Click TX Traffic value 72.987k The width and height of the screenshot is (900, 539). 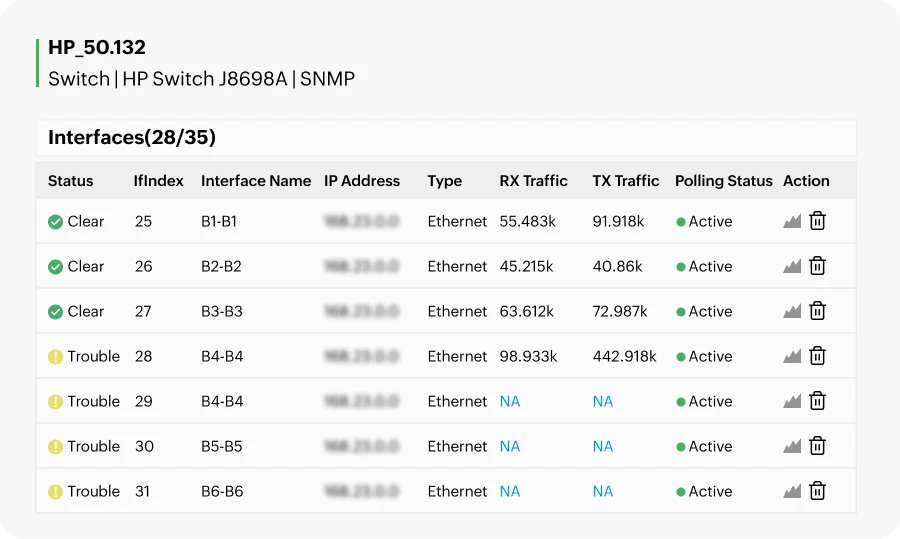coord(620,312)
